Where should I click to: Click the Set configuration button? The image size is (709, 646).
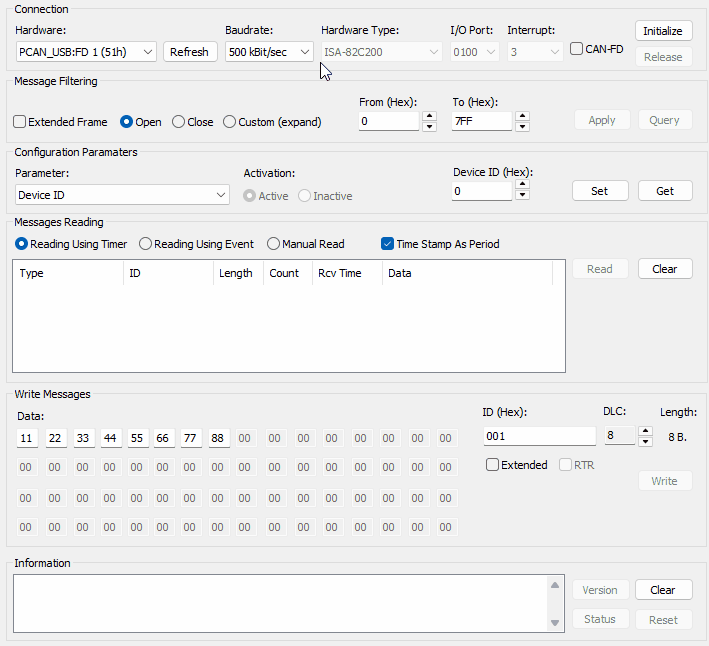(x=600, y=191)
